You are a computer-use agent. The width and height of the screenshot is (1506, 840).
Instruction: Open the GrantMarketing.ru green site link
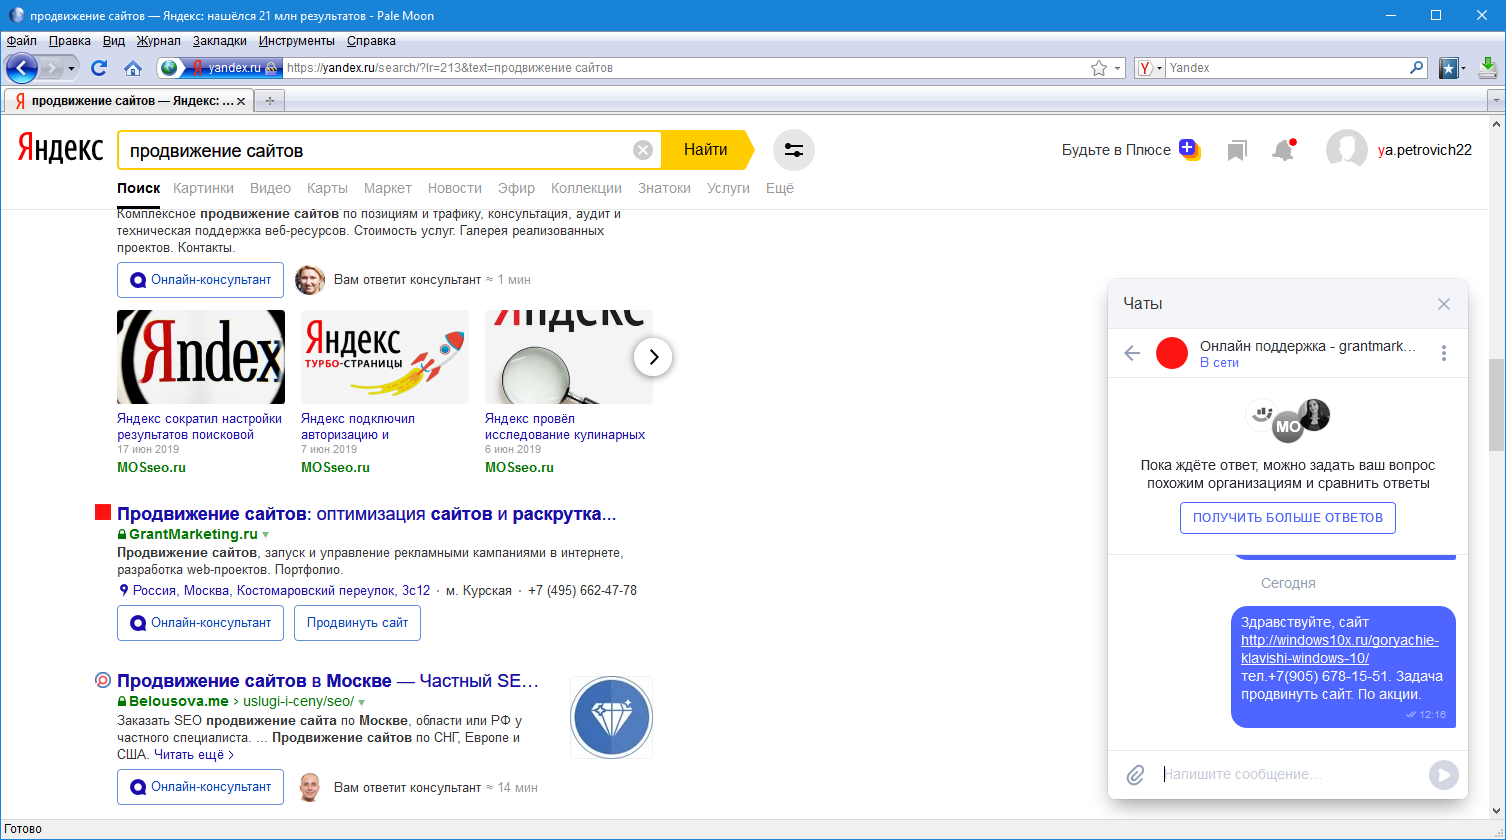(193, 535)
